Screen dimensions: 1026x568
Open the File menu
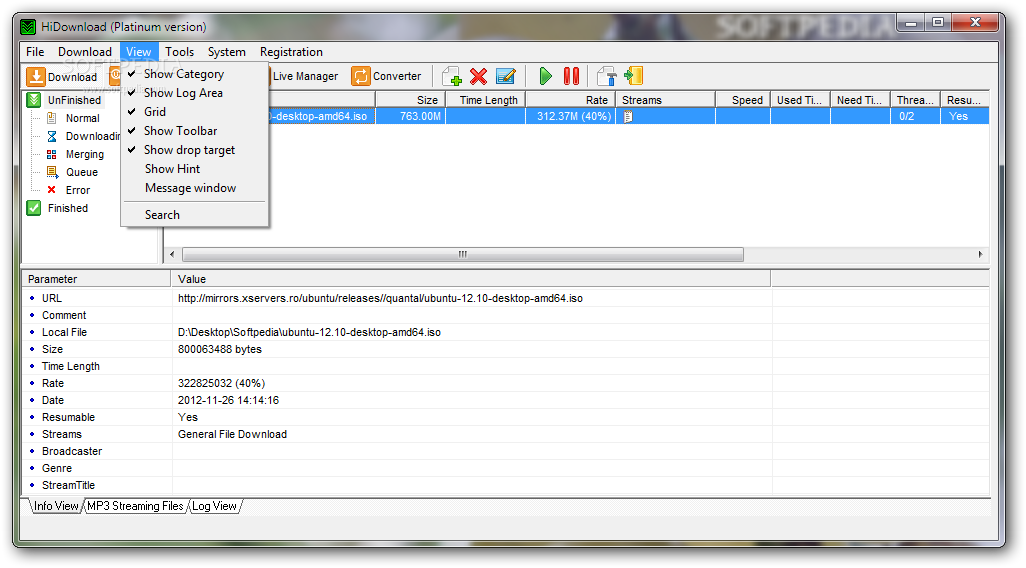35,52
